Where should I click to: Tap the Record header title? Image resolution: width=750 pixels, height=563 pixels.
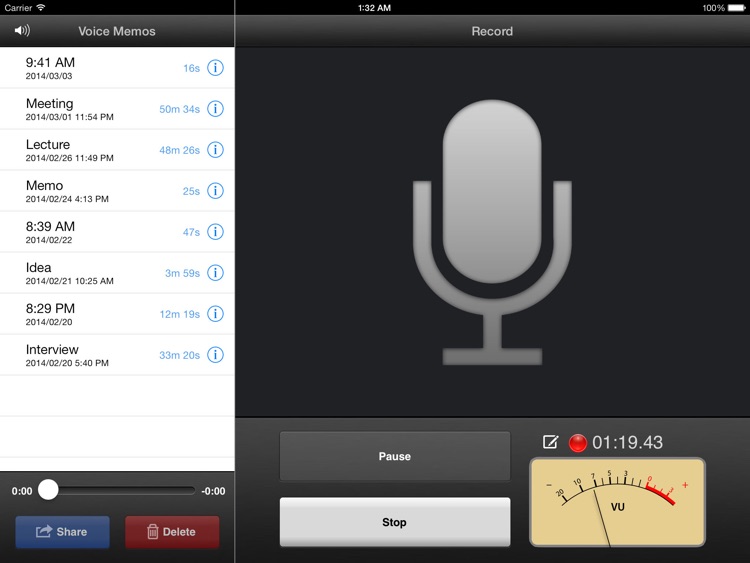point(492,31)
